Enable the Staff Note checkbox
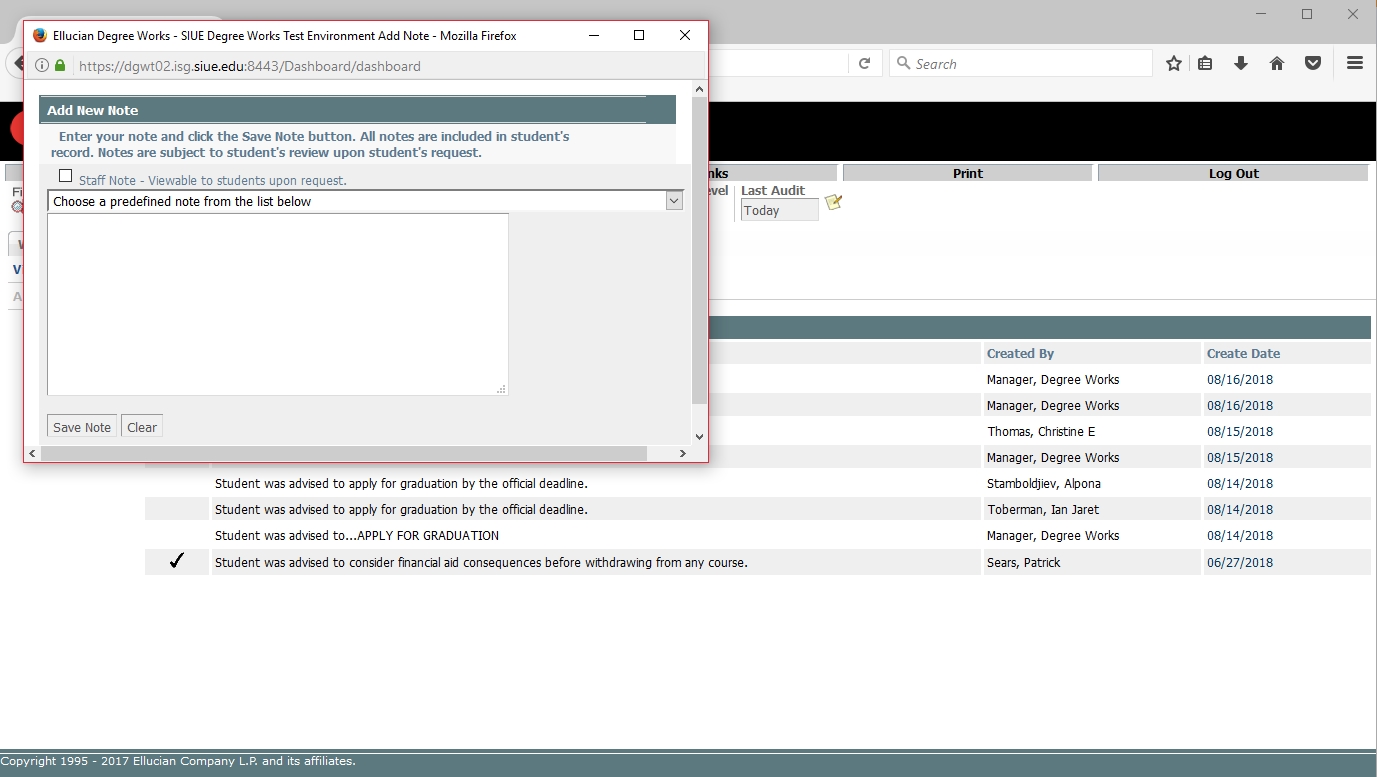 (66, 176)
